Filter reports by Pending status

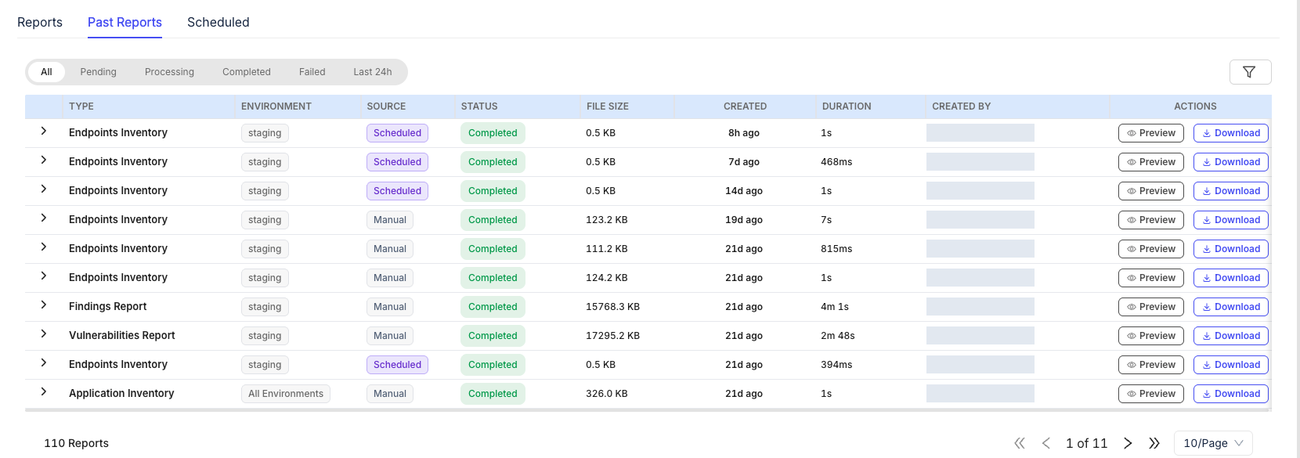pyautogui.click(x=98, y=72)
